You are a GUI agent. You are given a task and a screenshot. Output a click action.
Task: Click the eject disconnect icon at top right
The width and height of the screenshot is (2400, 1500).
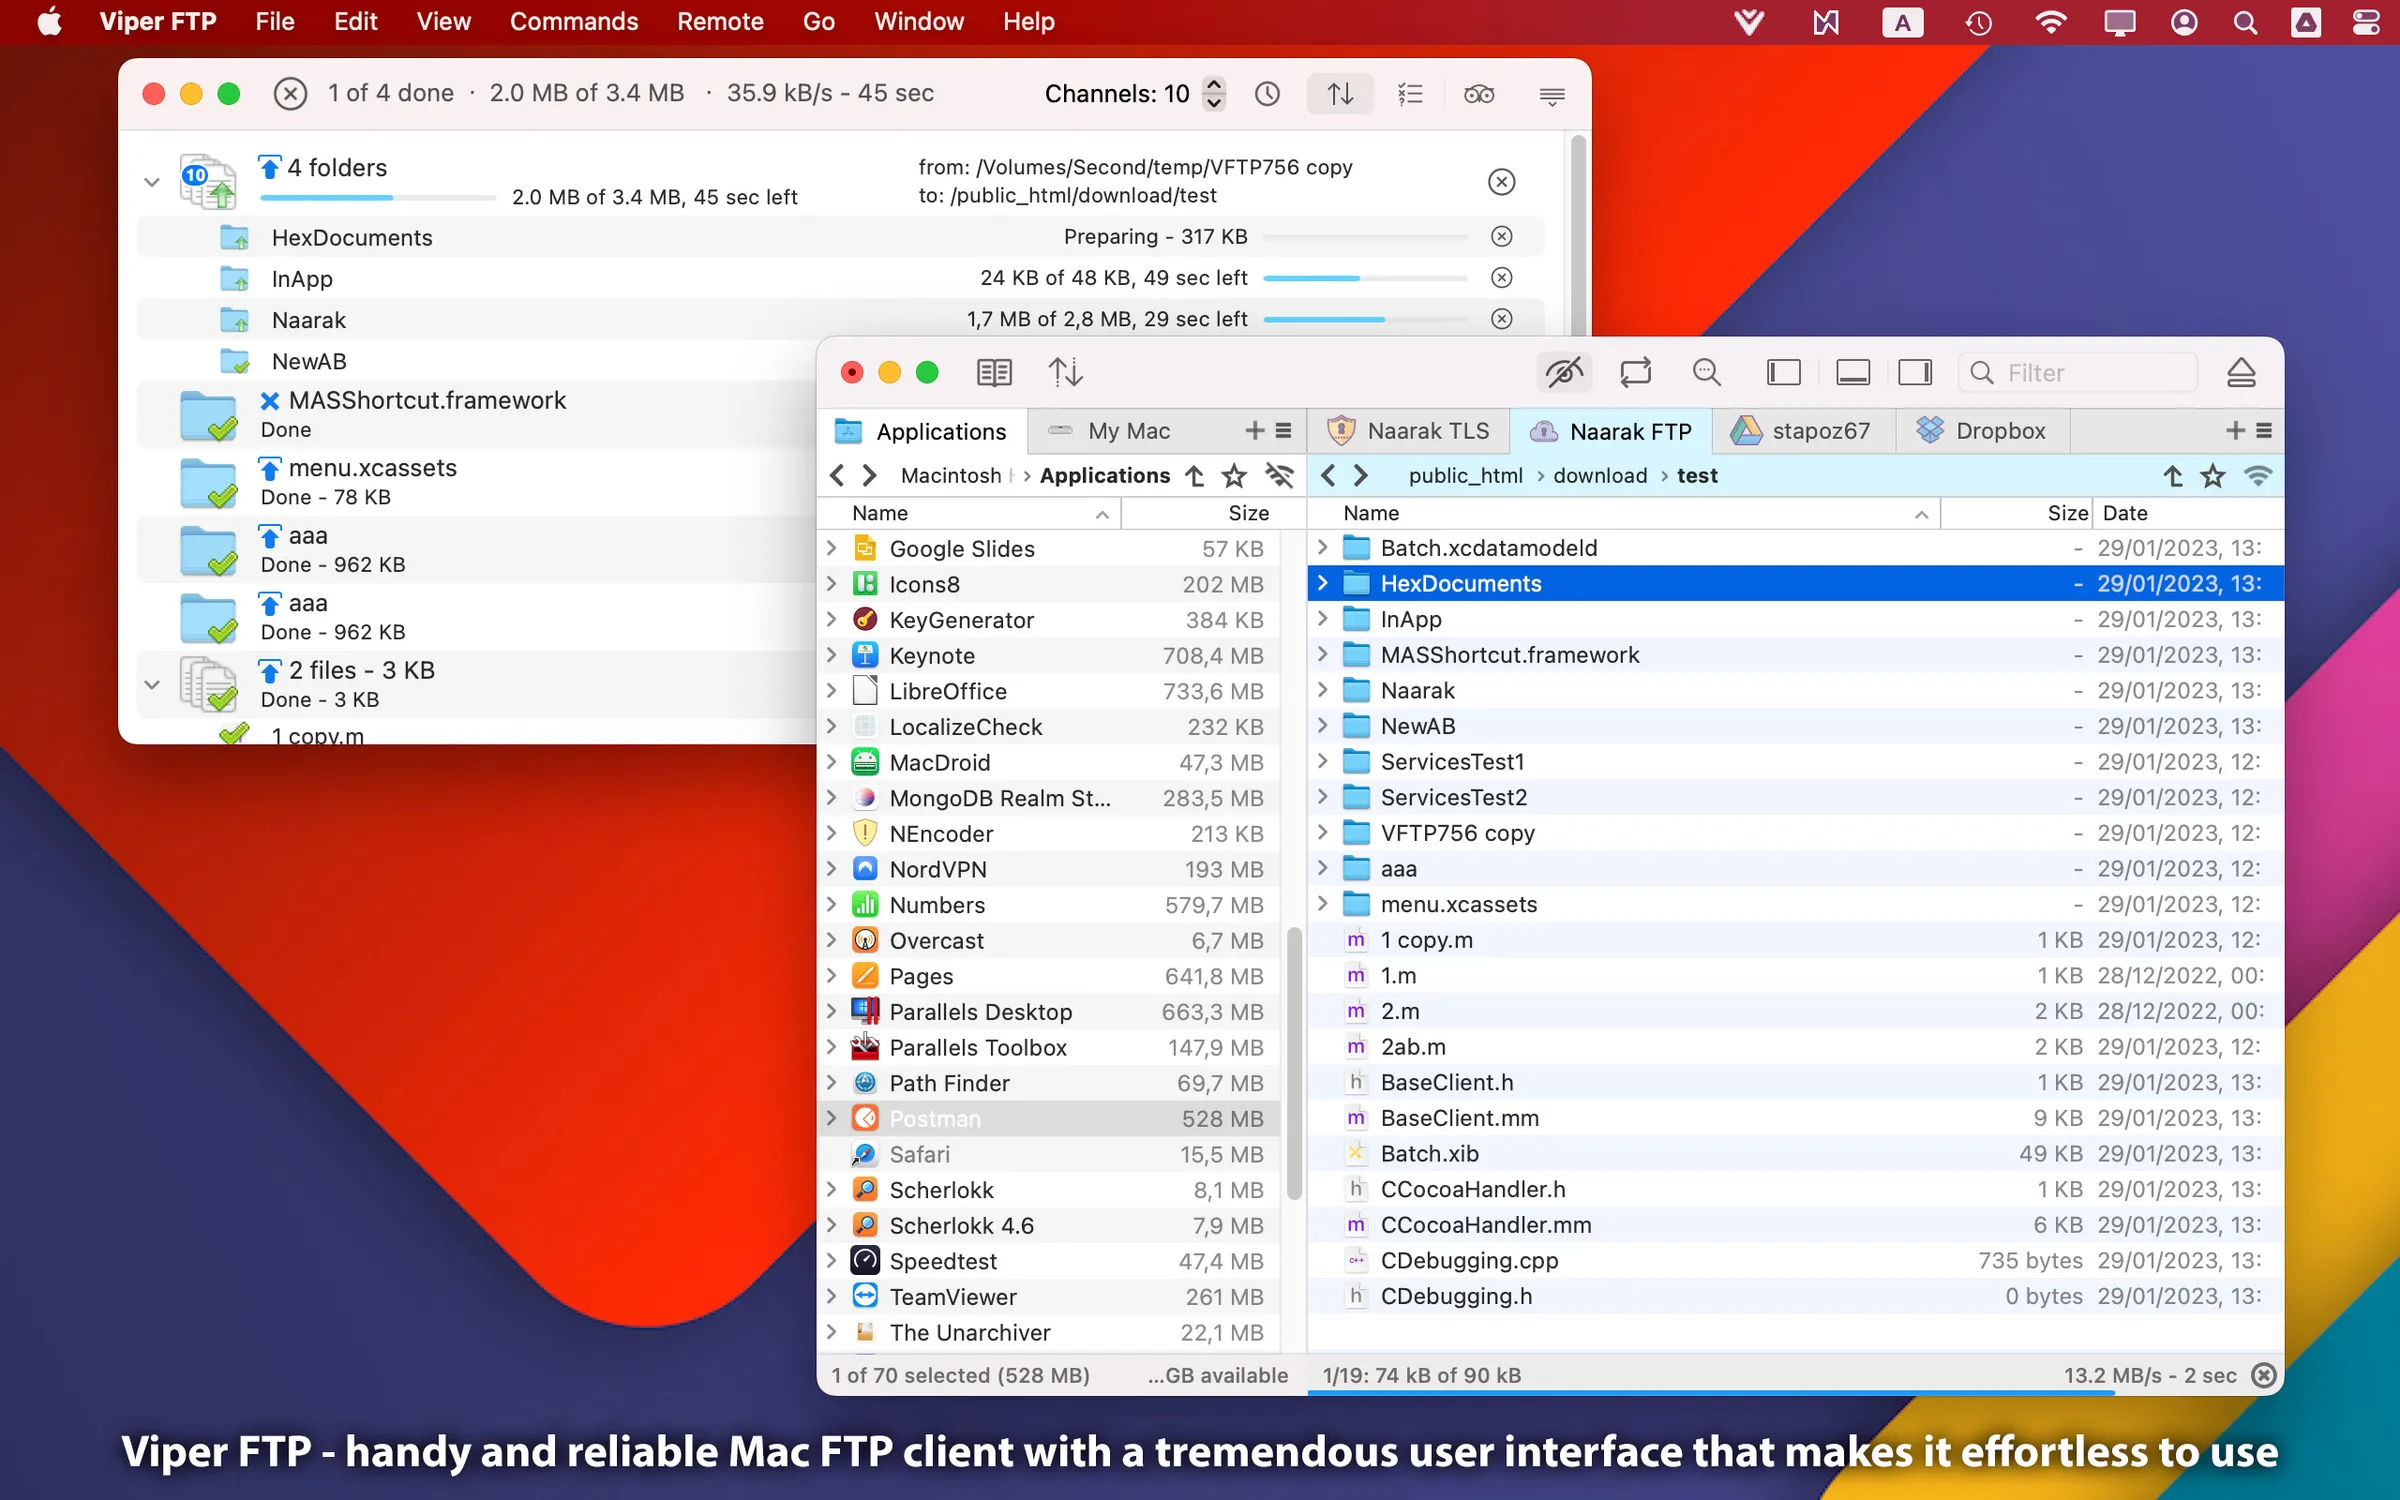pos(2243,371)
